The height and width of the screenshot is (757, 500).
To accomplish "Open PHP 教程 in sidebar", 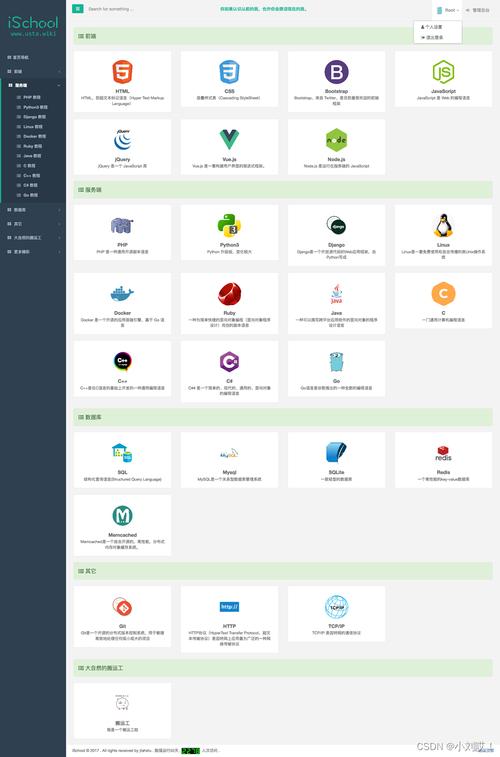I will click(33, 98).
